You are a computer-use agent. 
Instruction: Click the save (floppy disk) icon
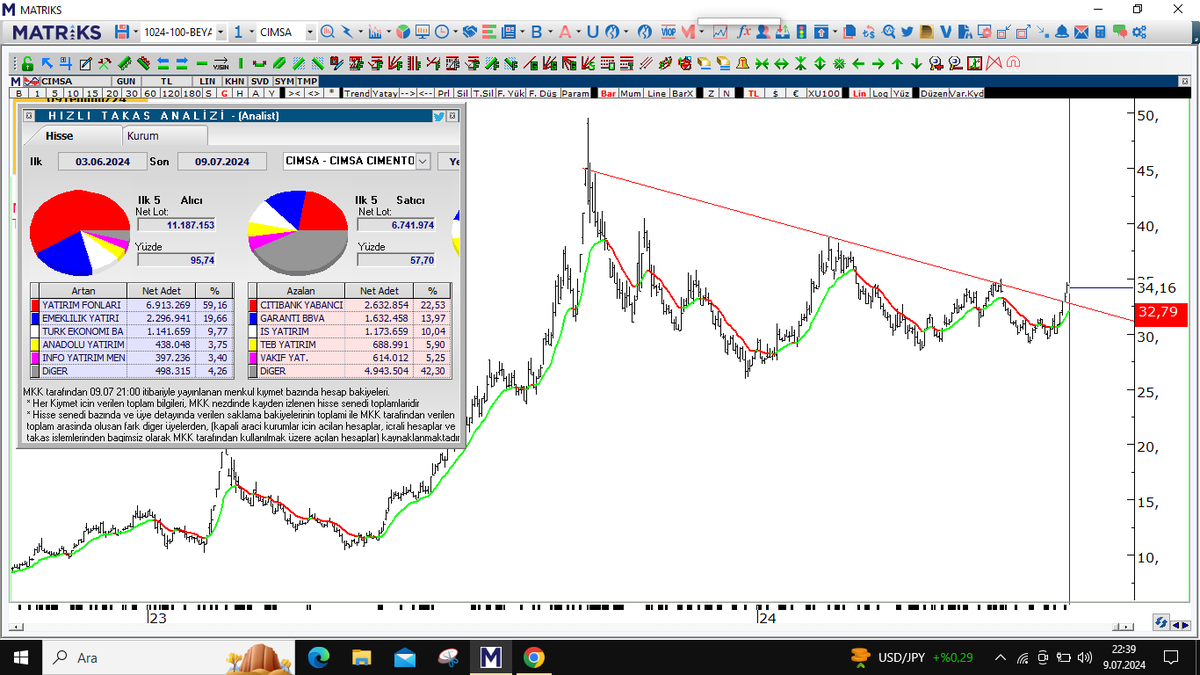click(121, 32)
